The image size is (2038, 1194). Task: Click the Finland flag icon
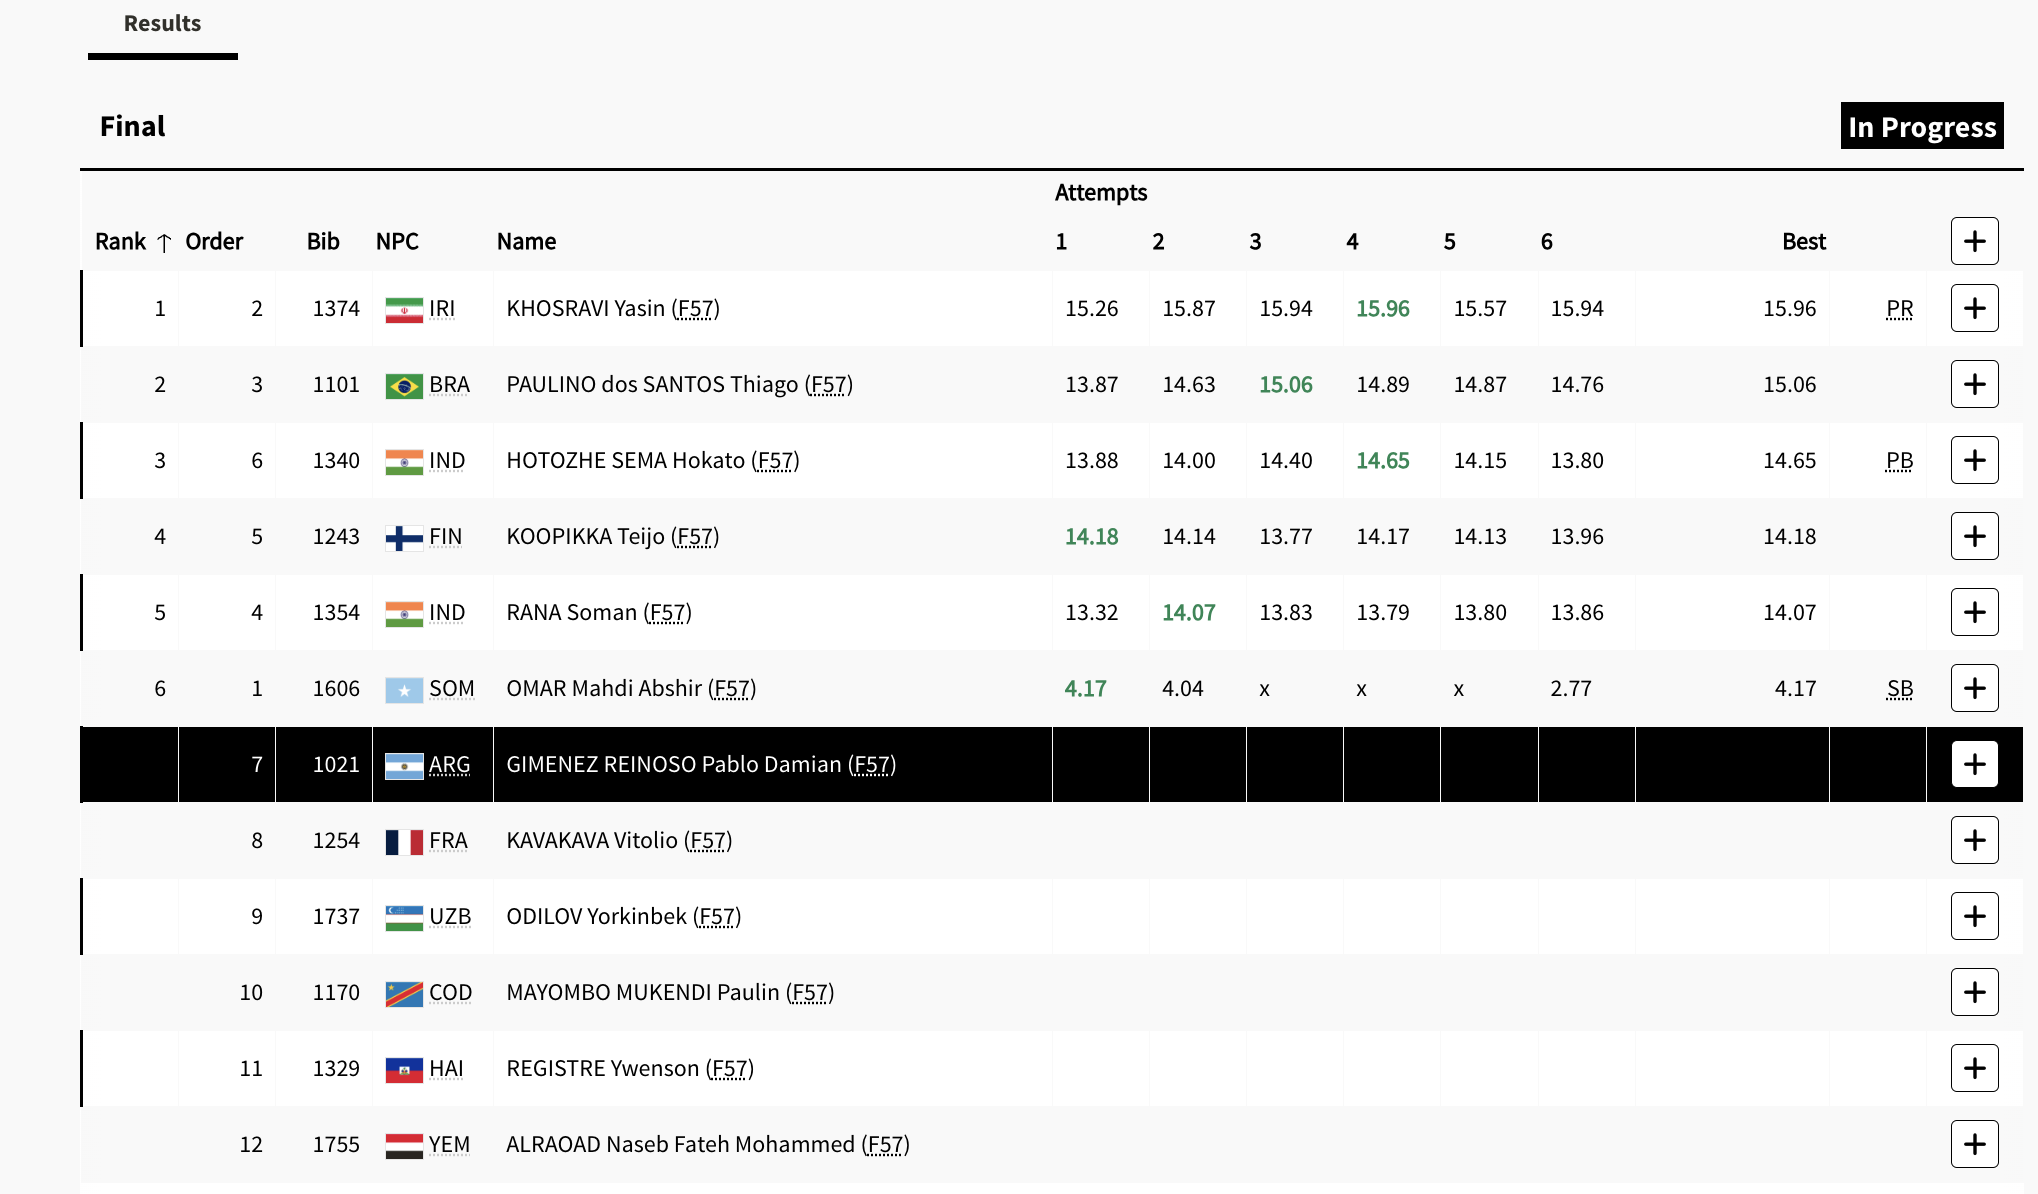(404, 538)
